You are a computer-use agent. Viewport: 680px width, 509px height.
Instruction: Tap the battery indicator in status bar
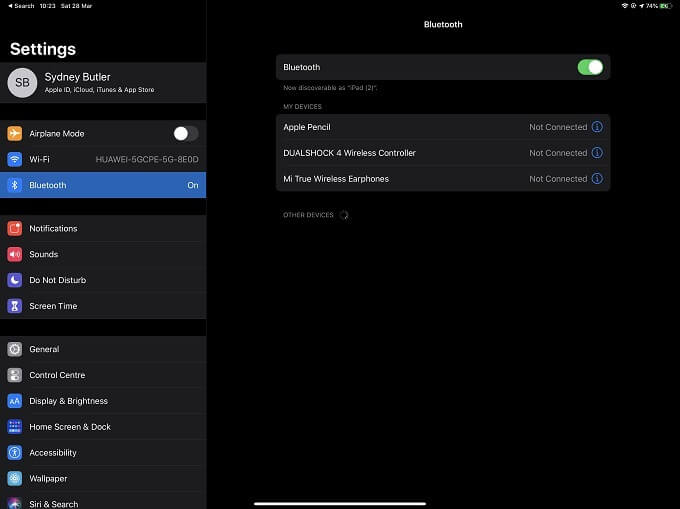pos(665,6)
